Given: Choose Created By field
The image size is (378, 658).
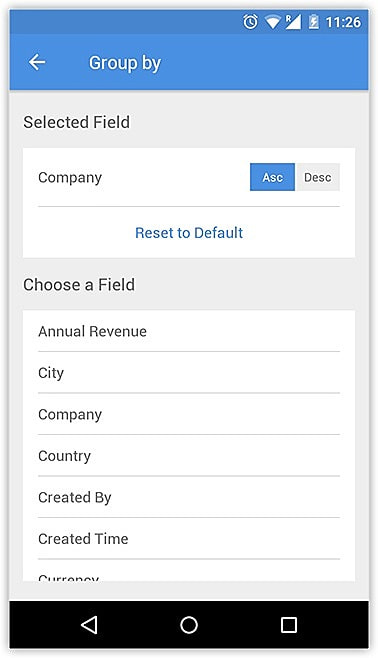Looking at the screenshot, I should tap(189, 497).
